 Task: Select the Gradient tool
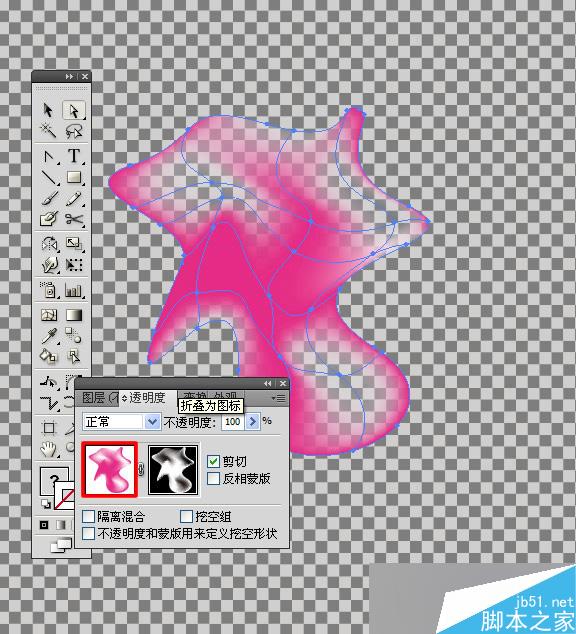coord(74,315)
